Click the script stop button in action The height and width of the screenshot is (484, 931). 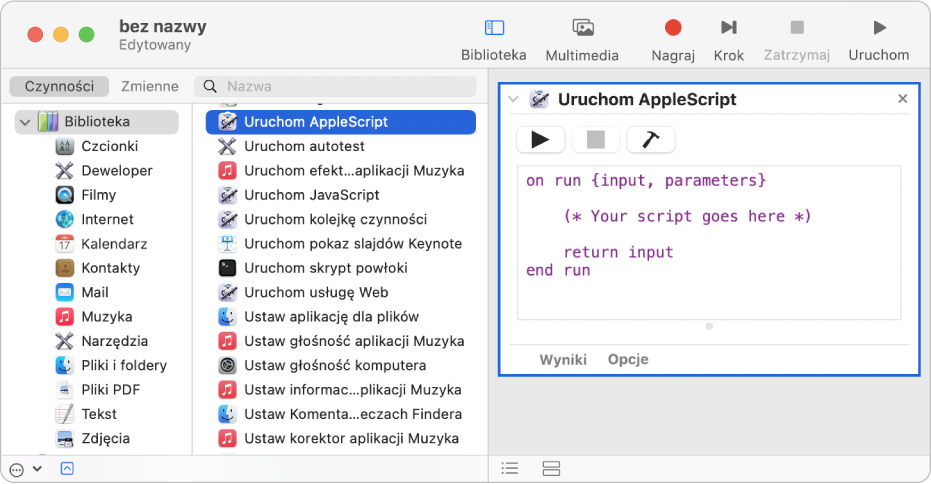(596, 140)
